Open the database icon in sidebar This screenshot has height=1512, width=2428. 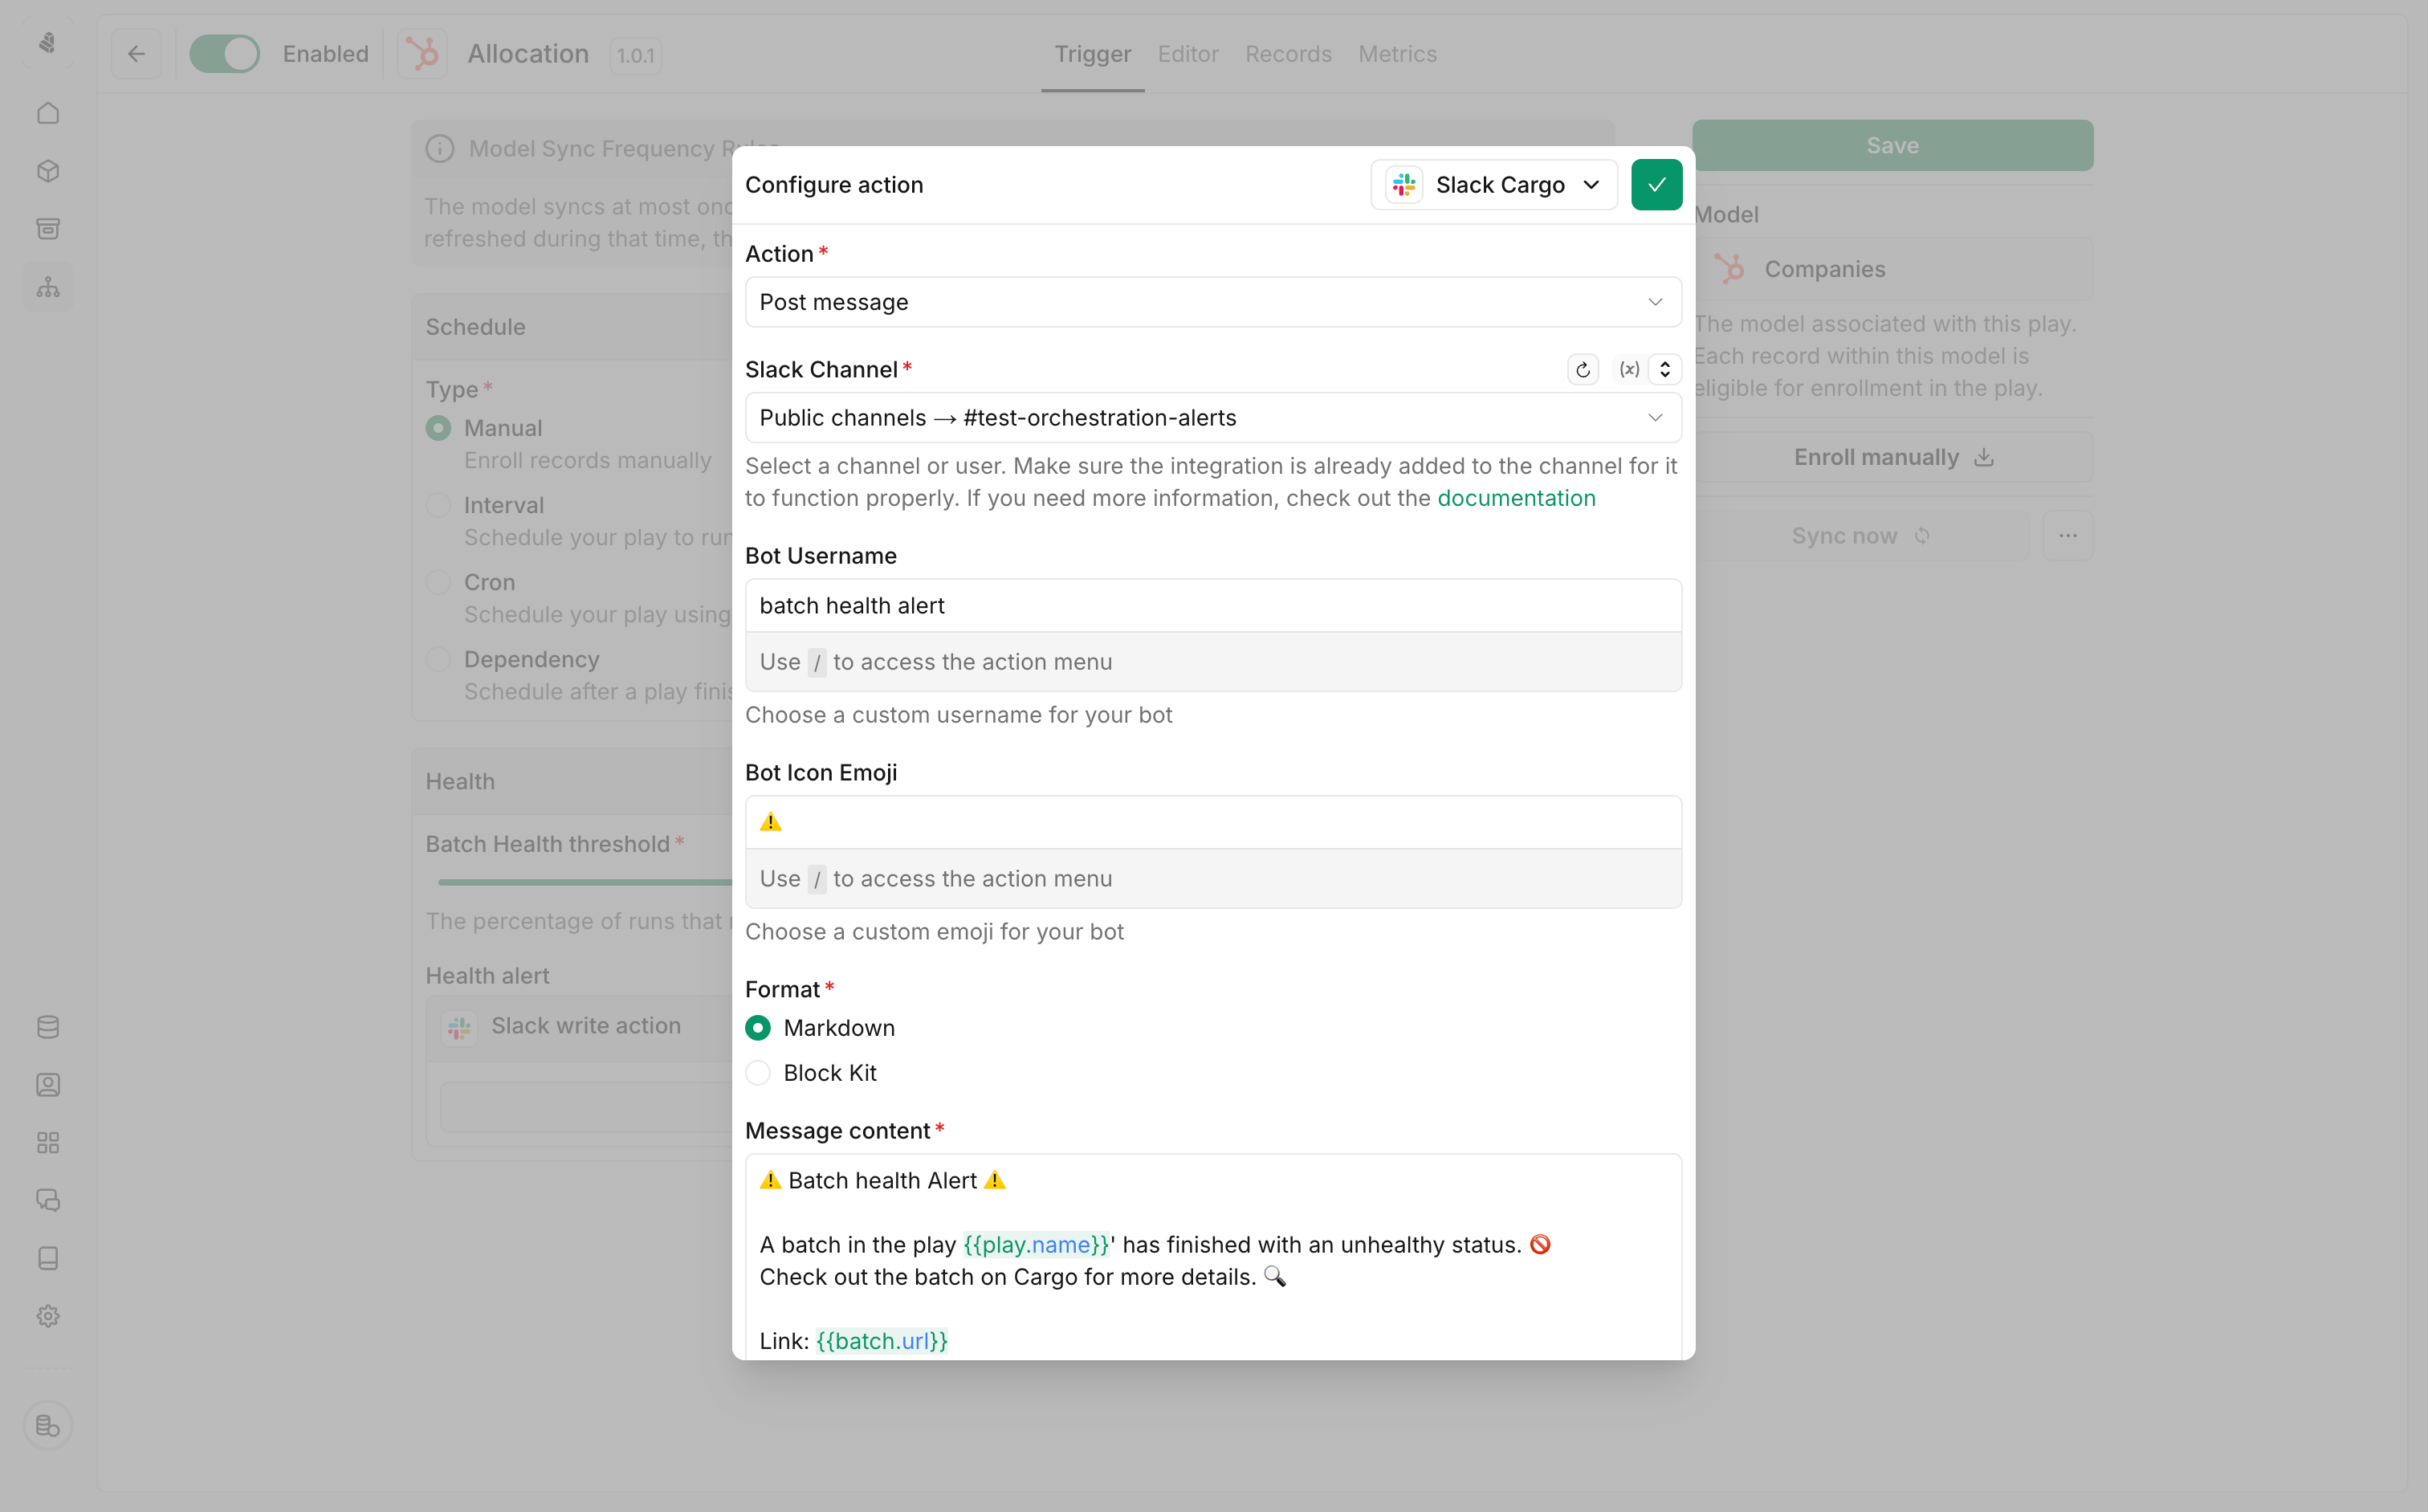click(x=48, y=1027)
